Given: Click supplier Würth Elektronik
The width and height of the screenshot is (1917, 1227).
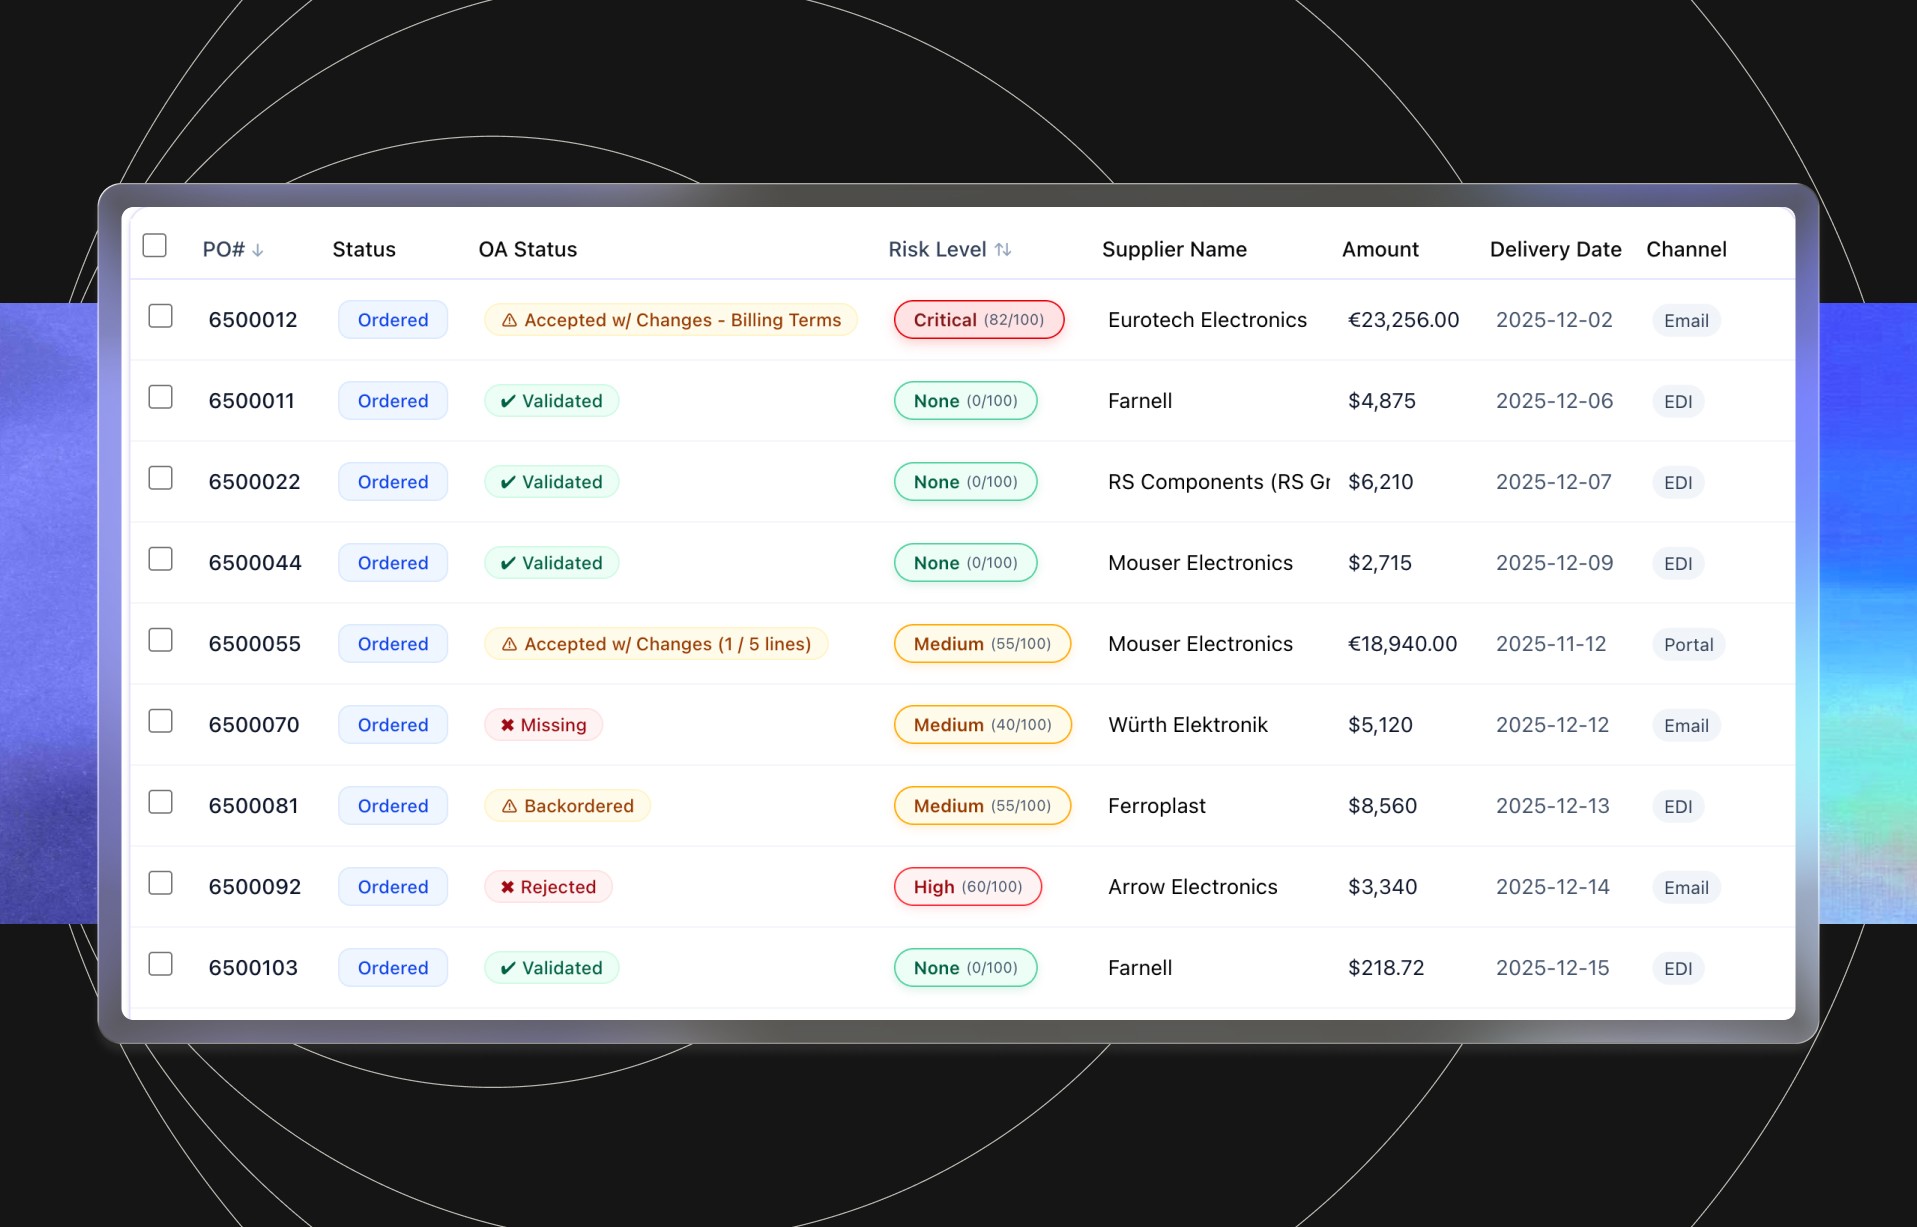Looking at the screenshot, I should click(x=1188, y=725).
